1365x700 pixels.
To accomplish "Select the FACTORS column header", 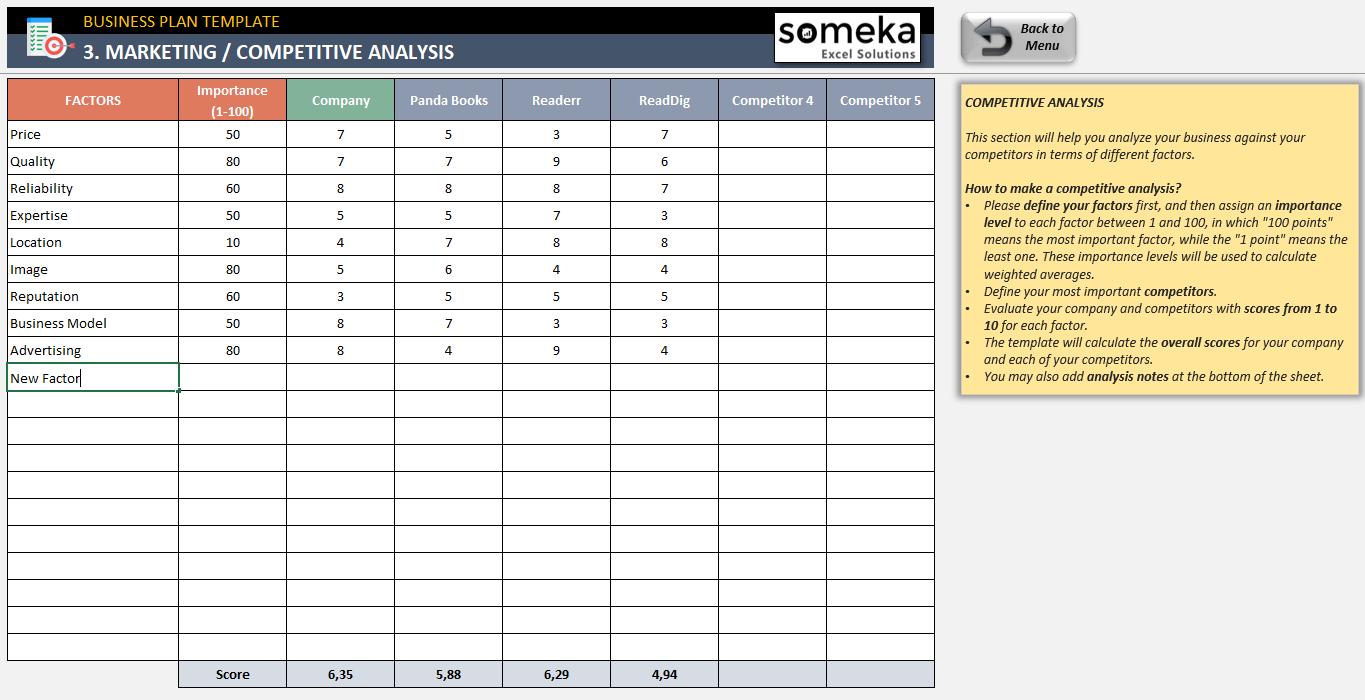I will (93, 100).
